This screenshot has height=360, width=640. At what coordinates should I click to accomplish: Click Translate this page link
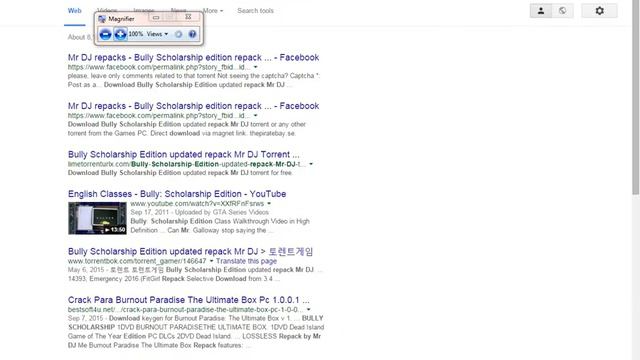[247, 261]
